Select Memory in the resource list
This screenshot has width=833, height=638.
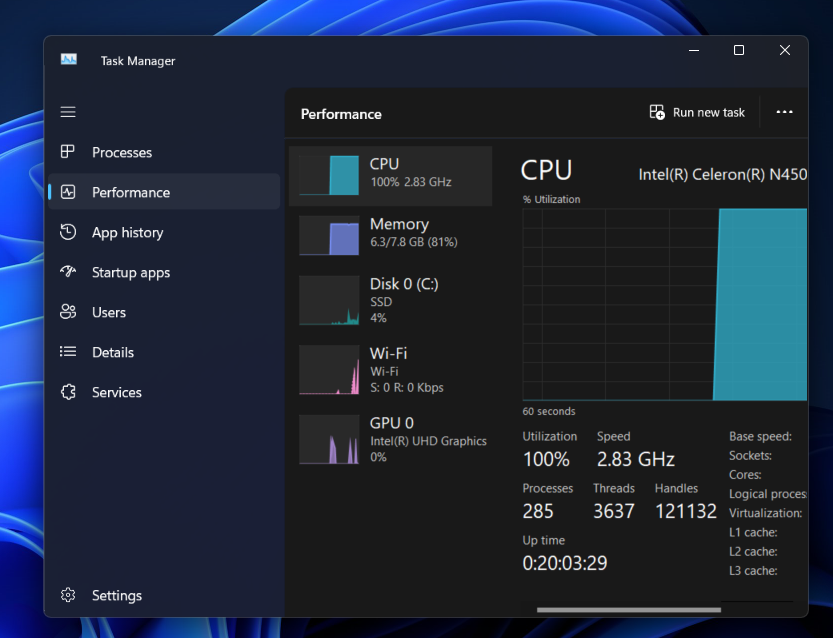click(x=390, y=233)
